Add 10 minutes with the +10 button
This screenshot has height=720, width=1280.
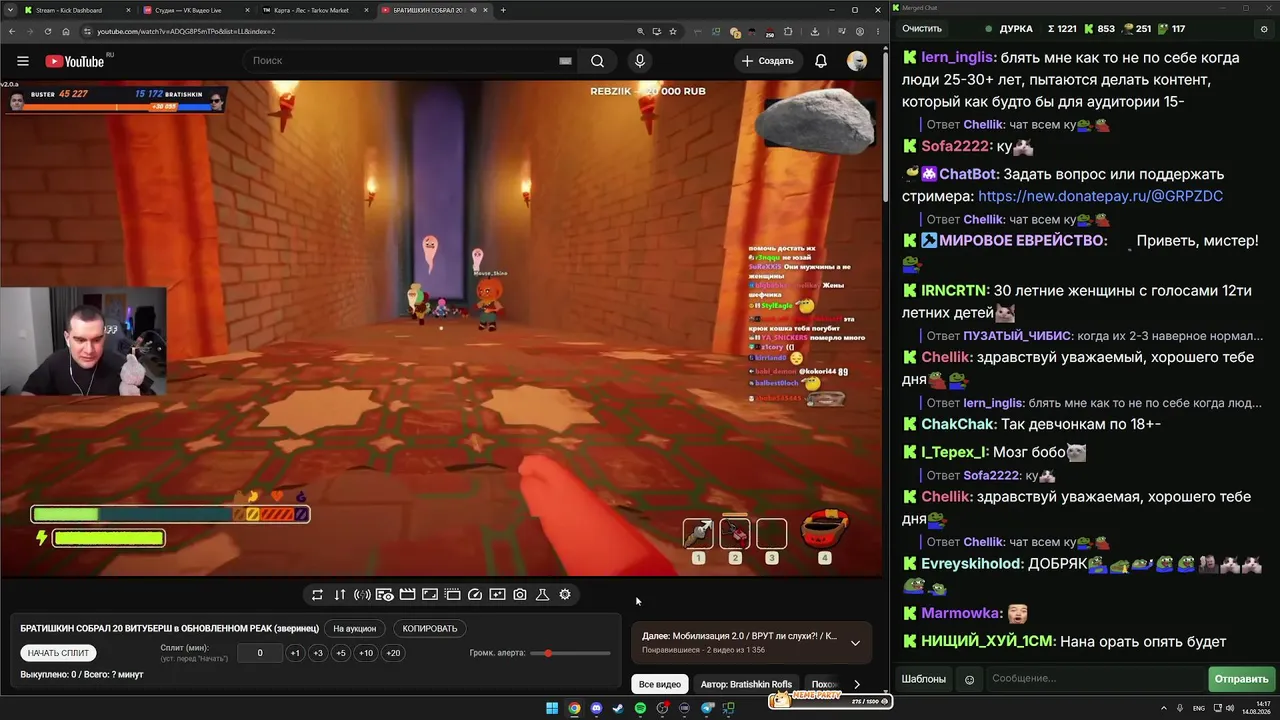tap(366, 653)
